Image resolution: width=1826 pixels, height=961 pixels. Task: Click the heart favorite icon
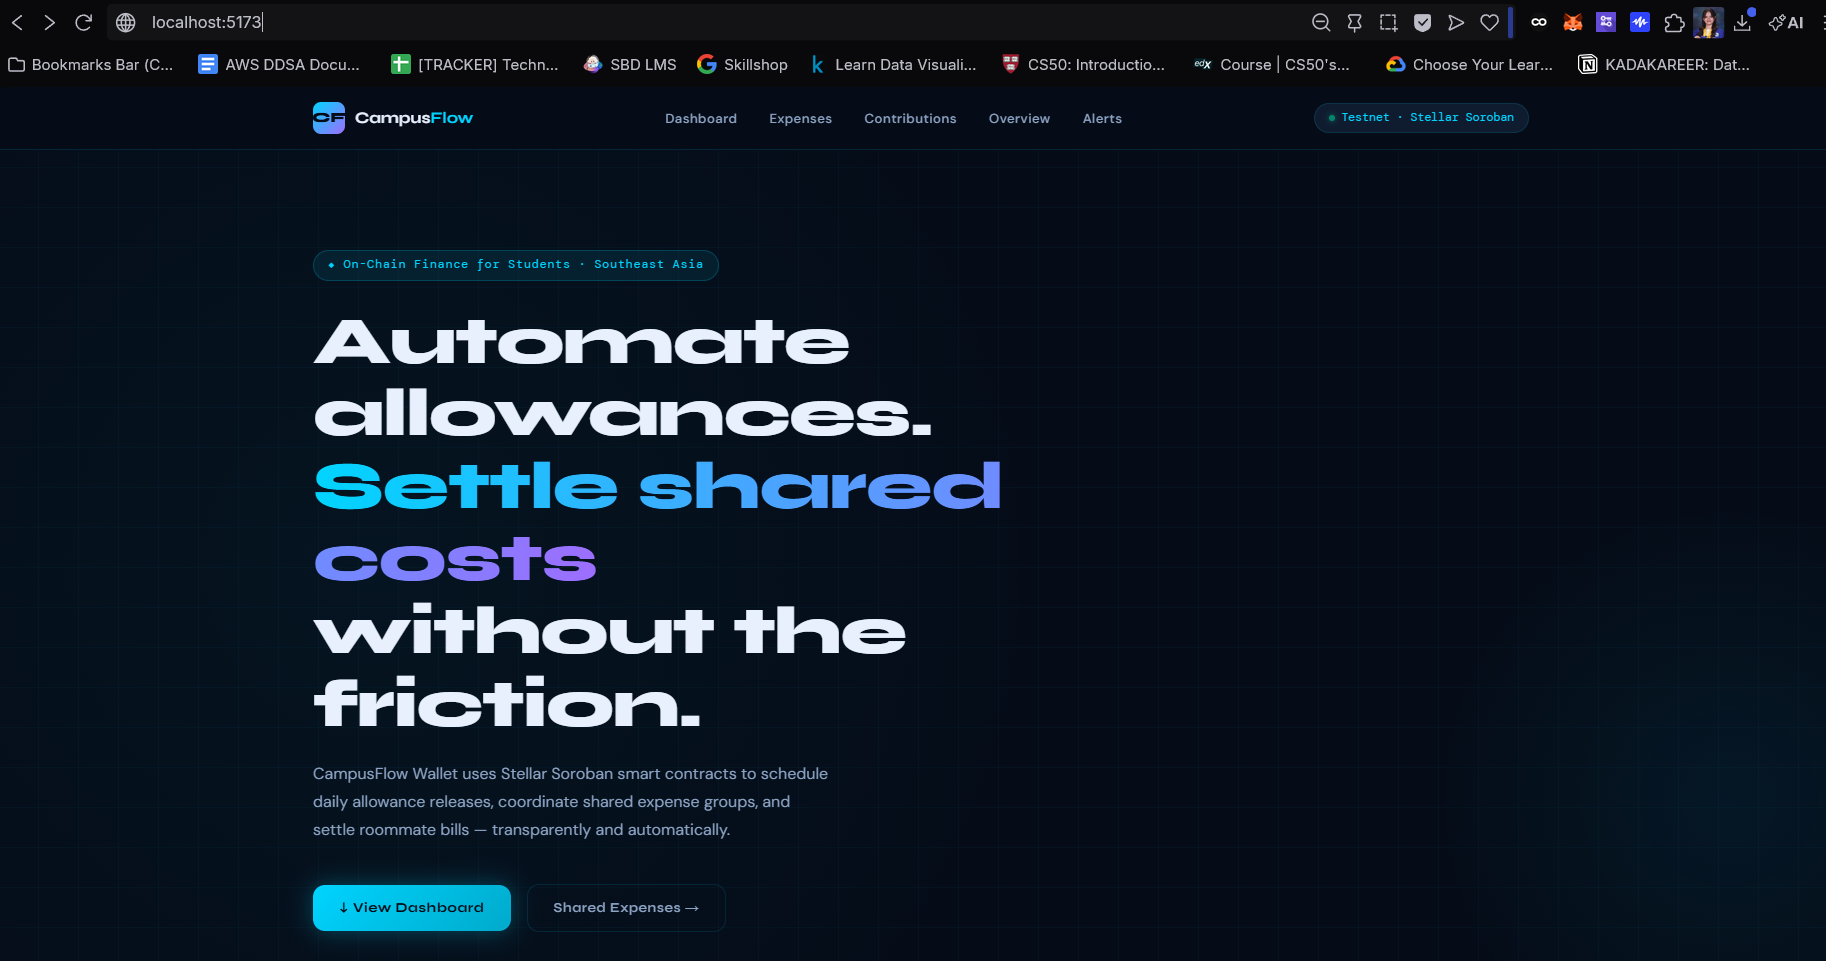1489,22
